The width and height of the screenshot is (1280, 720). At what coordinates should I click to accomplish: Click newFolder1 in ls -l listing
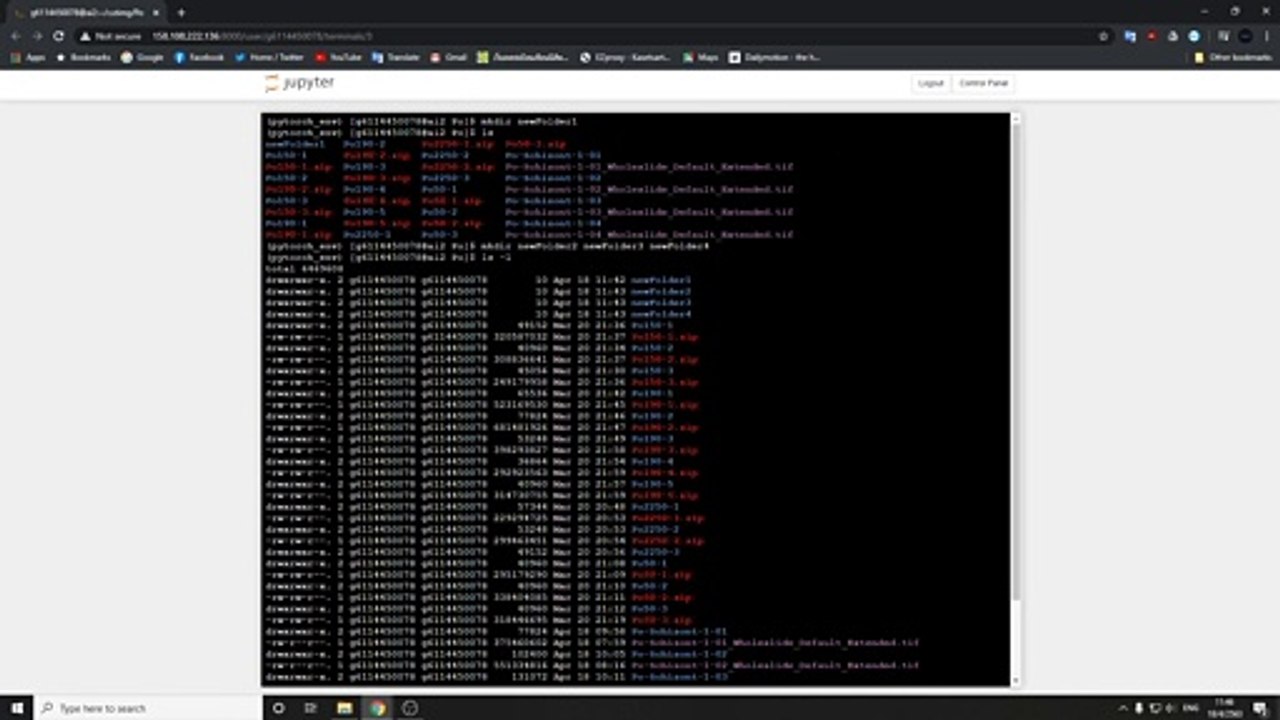pos(661,280)
